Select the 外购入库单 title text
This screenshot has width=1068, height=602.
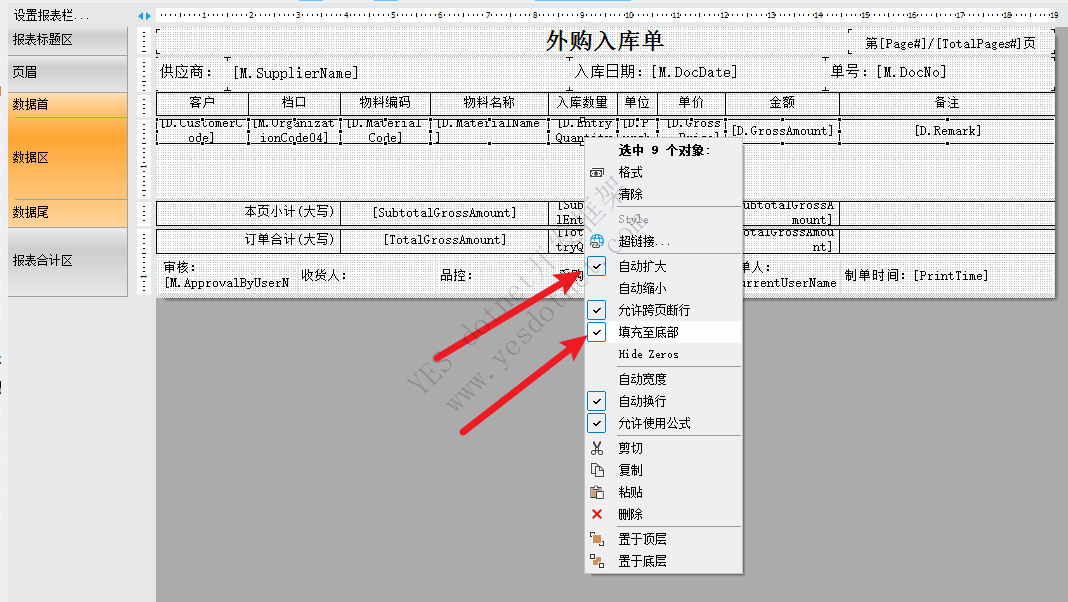tap(605, 41)
